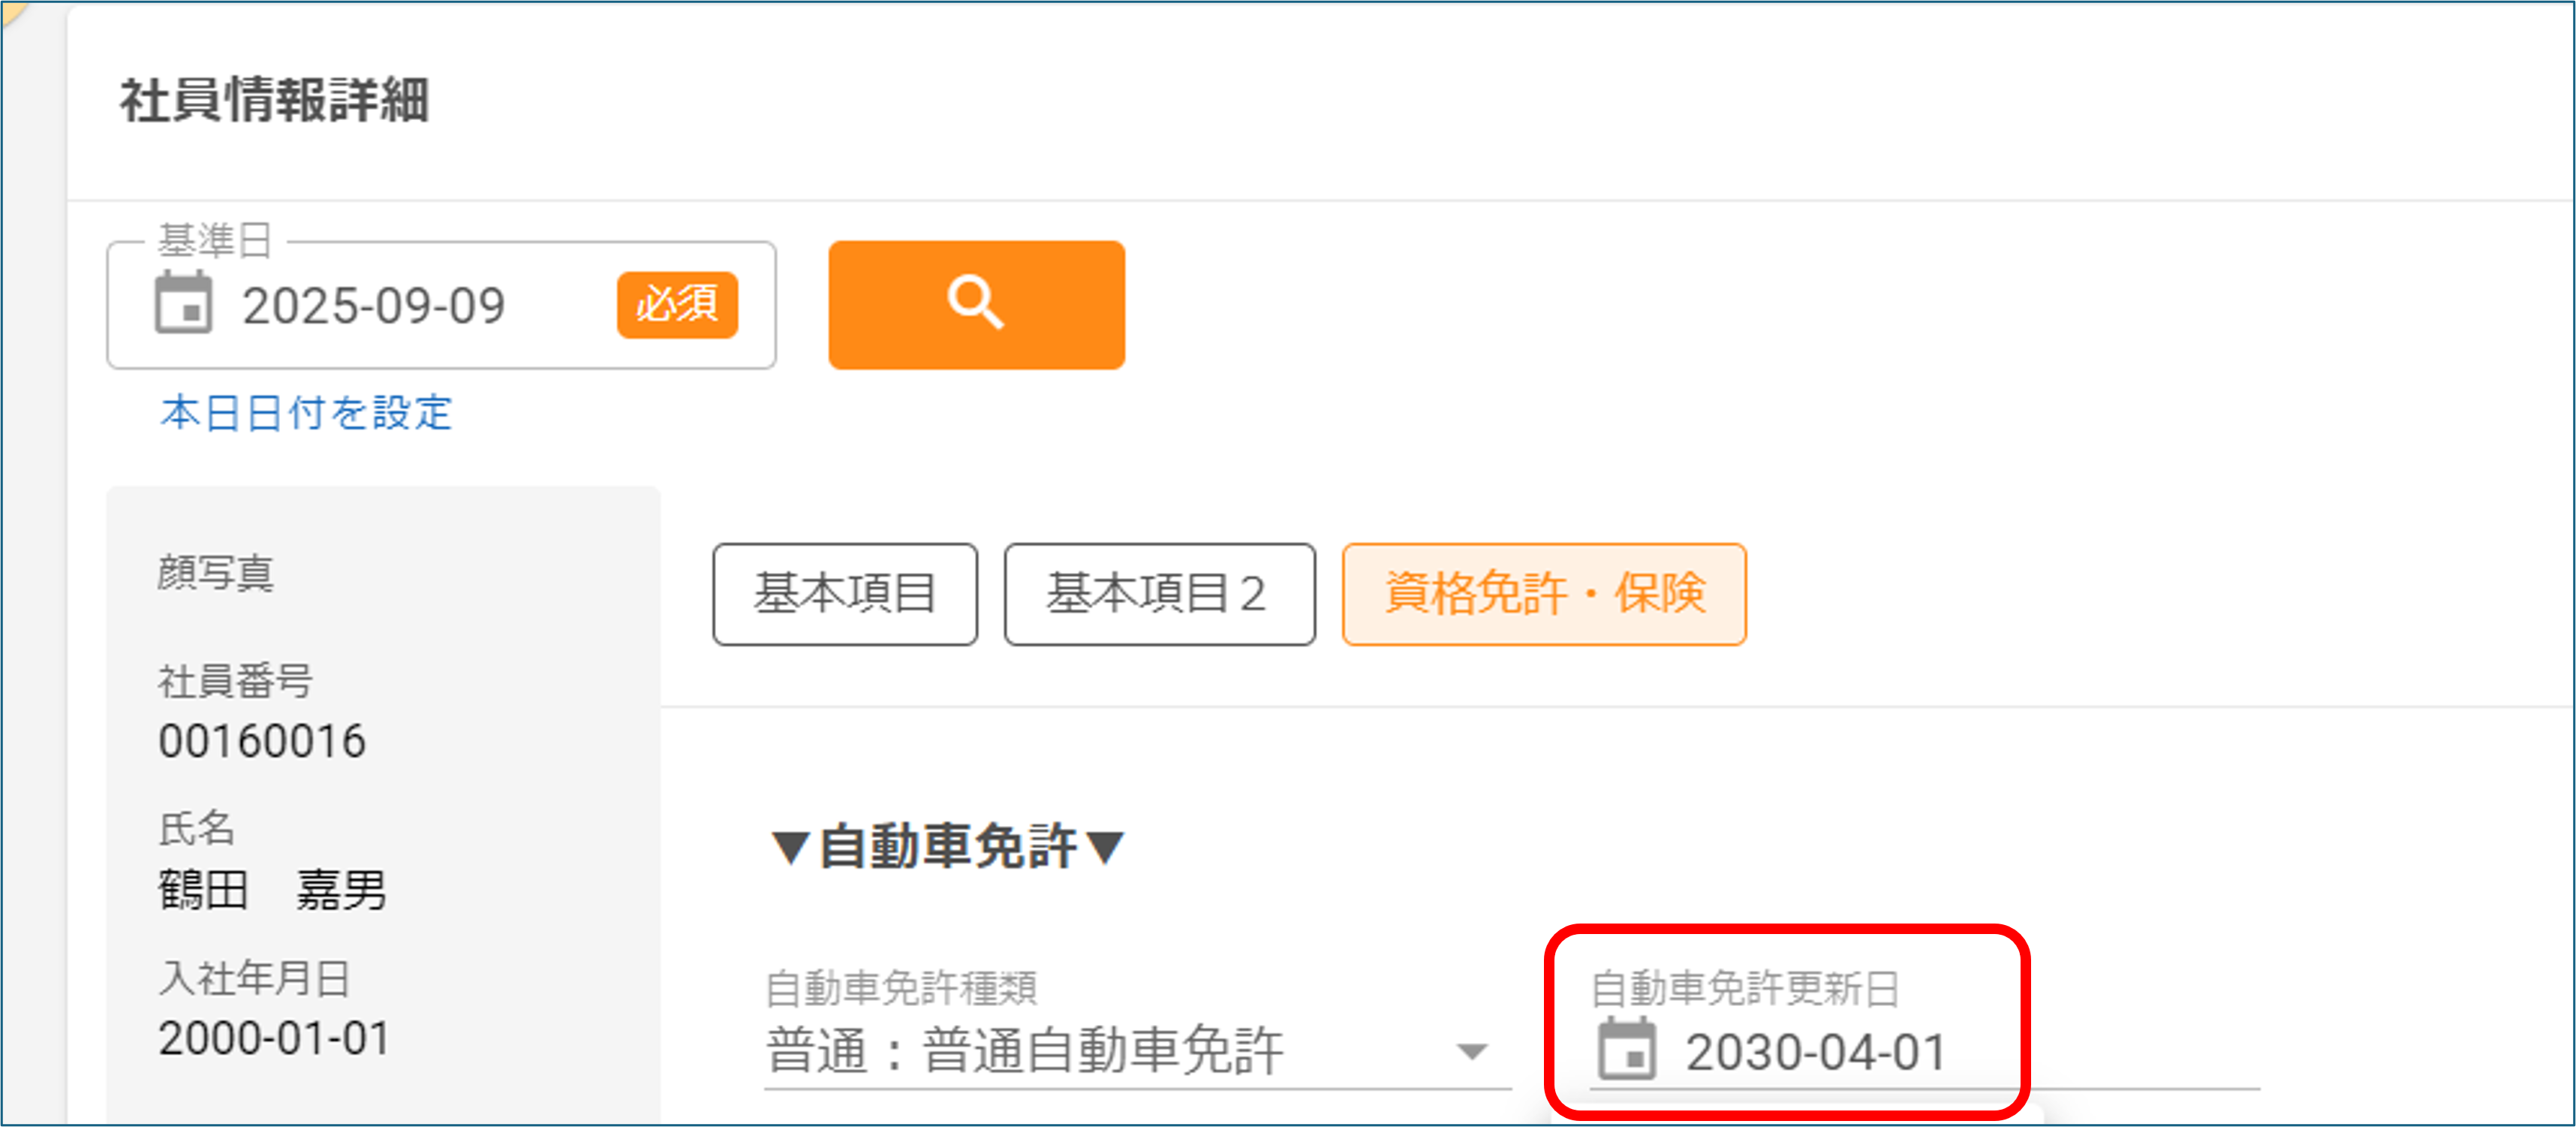
Task: Click the 本日日付を設定 link
Action: pyautogui.click(x=306, y=413)
